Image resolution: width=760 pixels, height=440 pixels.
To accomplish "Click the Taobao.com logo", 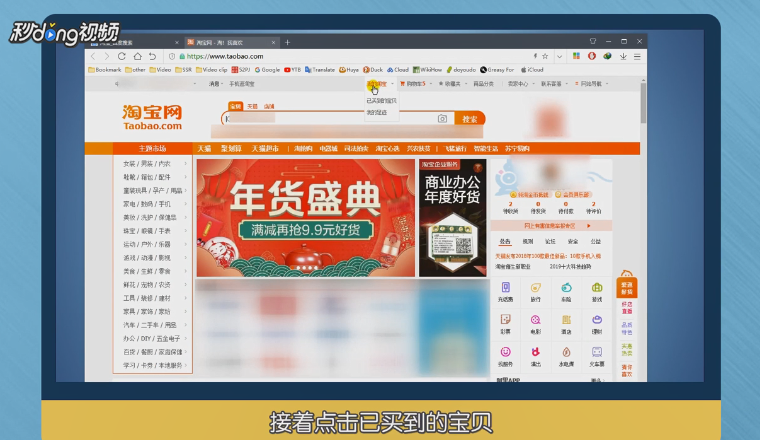I will [x=152, y=118].
